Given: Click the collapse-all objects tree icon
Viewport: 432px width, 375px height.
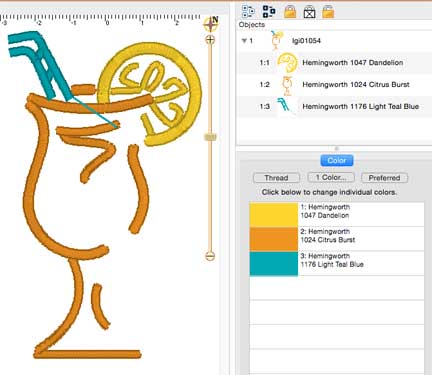Looking at the screenshot, I should click(248, 12).
